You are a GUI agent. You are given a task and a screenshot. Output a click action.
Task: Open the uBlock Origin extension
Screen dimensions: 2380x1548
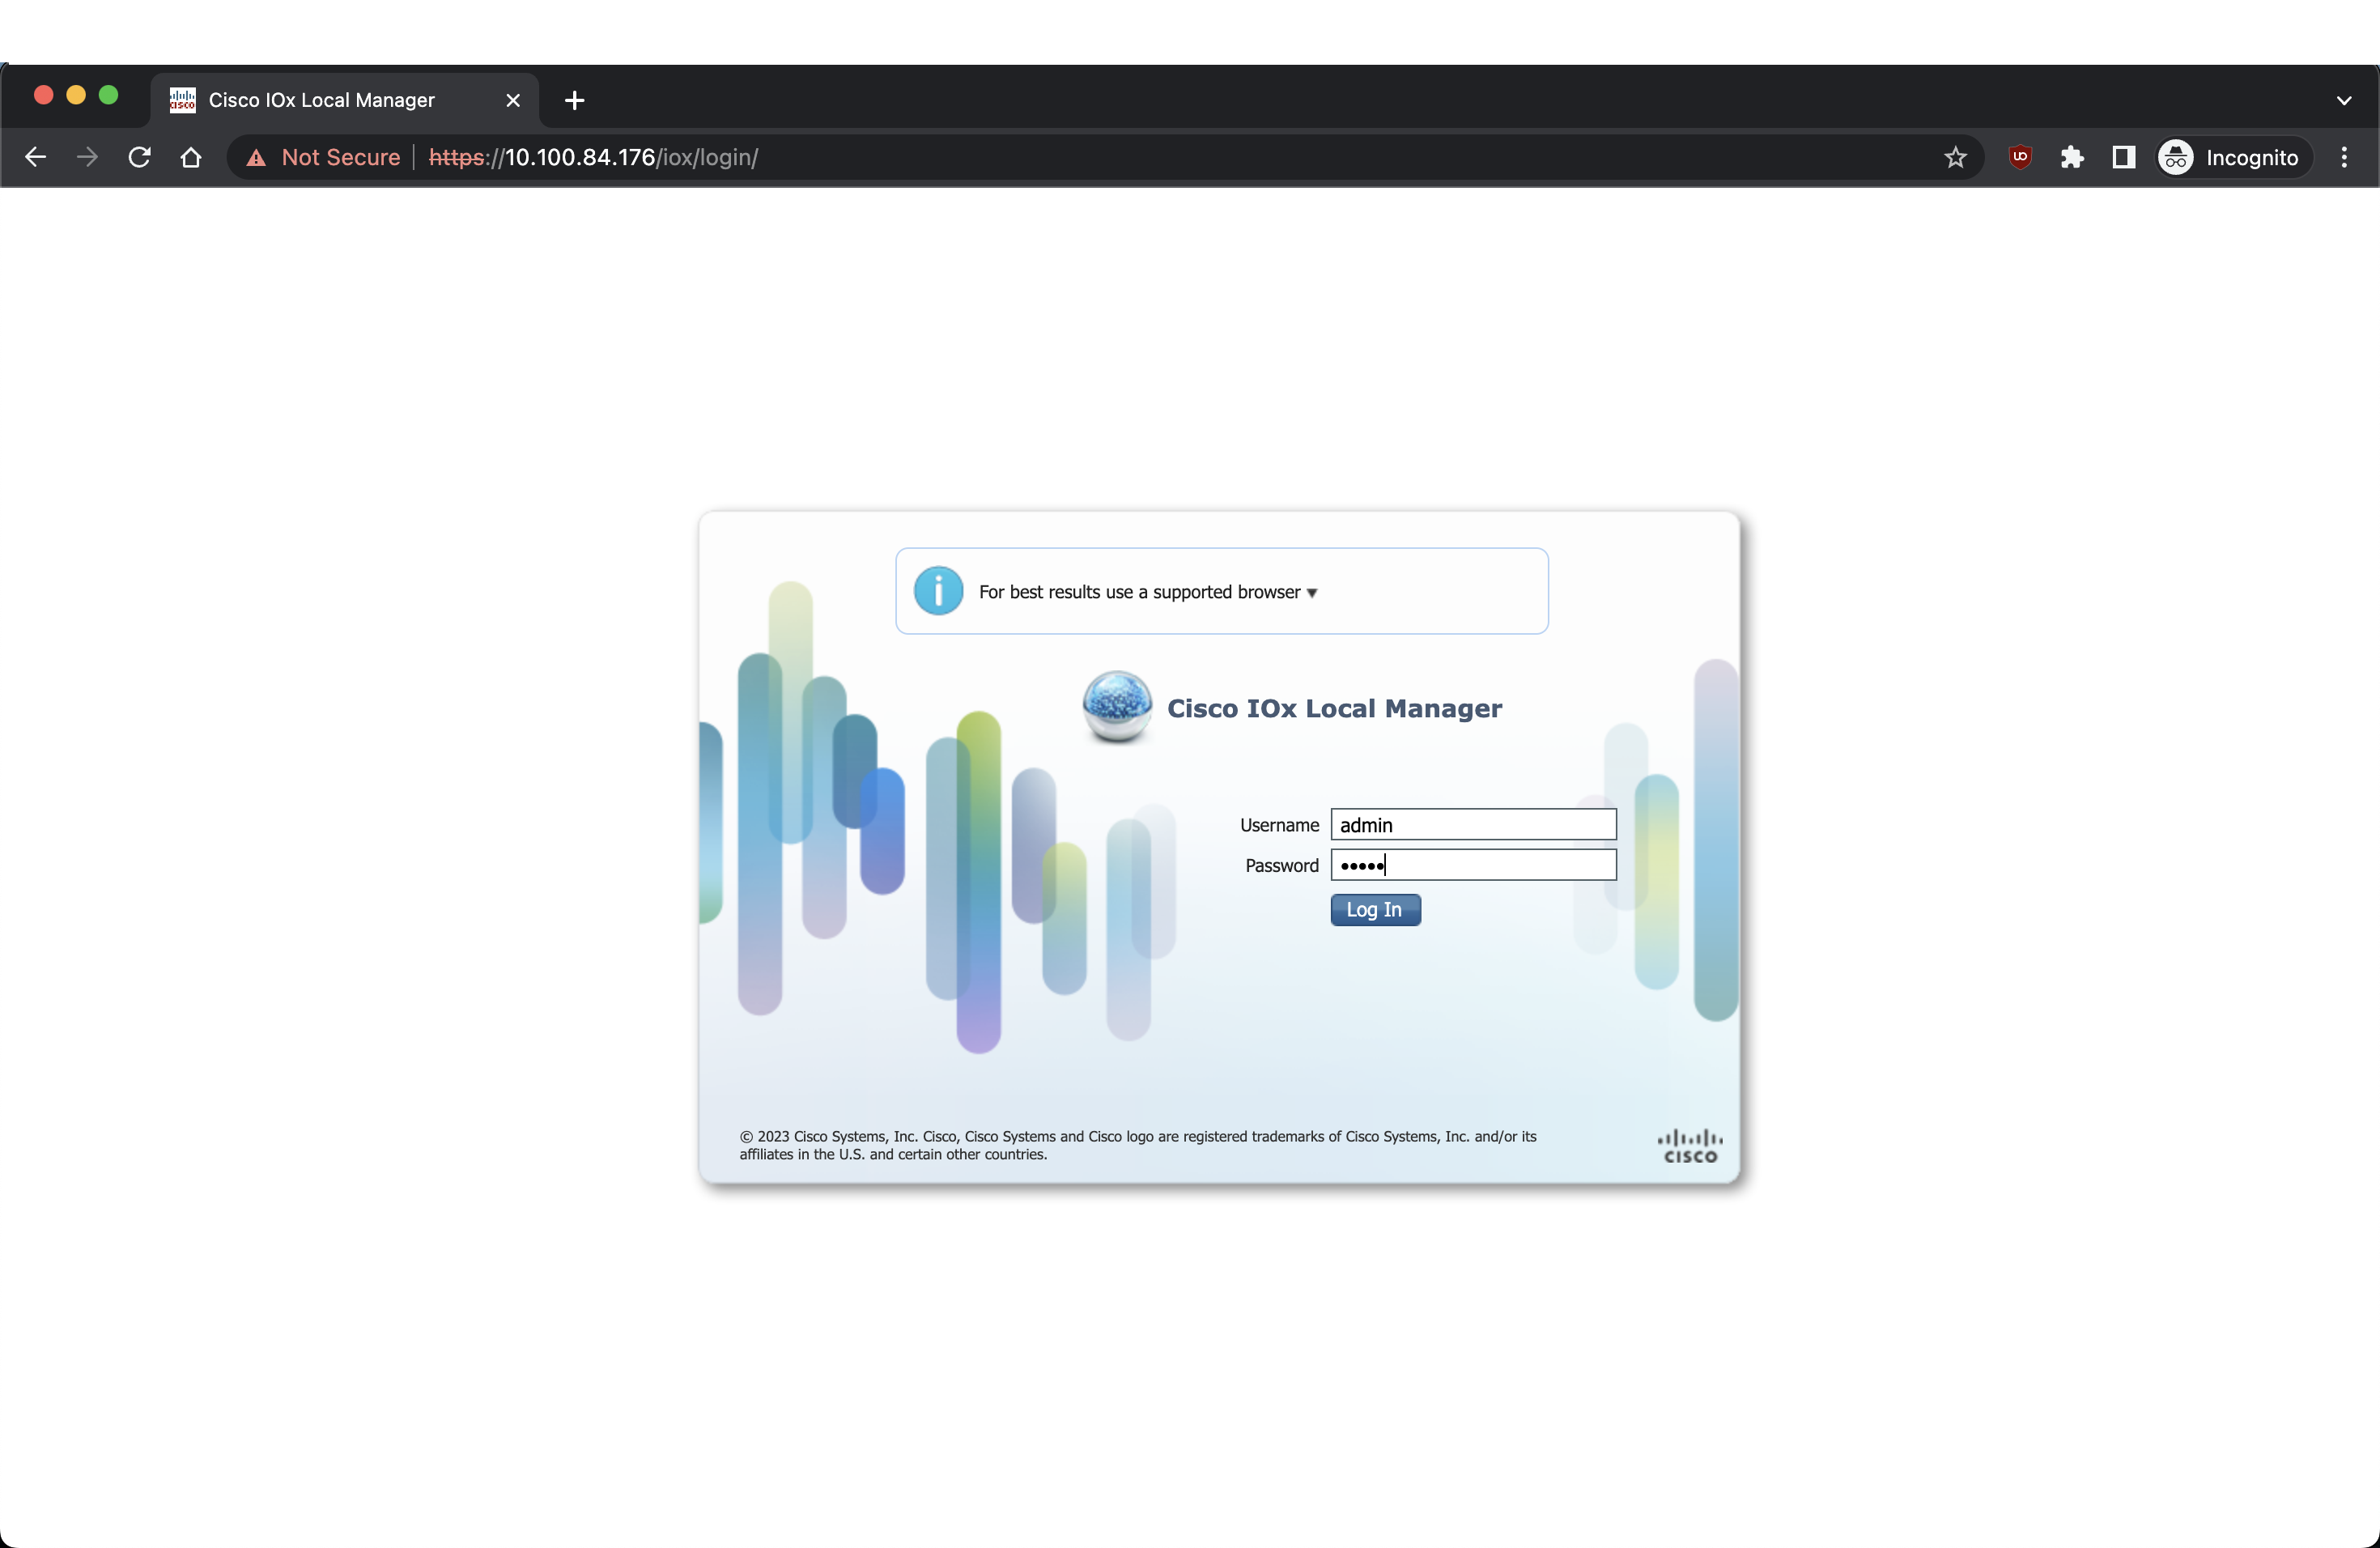click(x=2020, y=157)
